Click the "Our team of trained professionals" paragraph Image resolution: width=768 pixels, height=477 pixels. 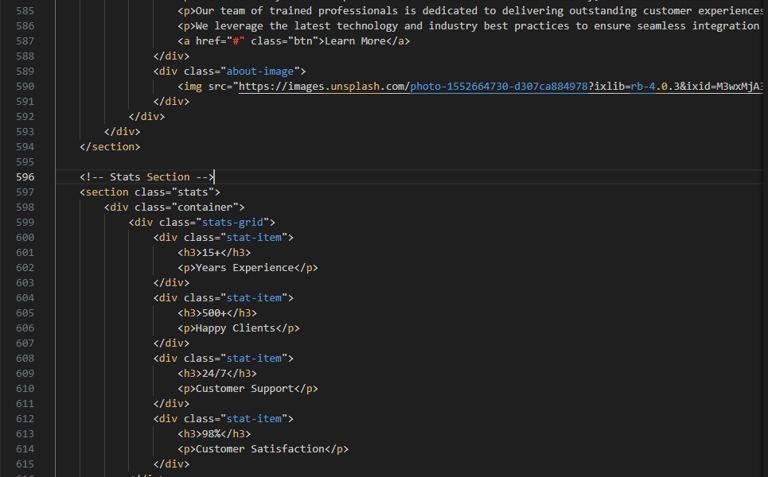coord(470,11)
